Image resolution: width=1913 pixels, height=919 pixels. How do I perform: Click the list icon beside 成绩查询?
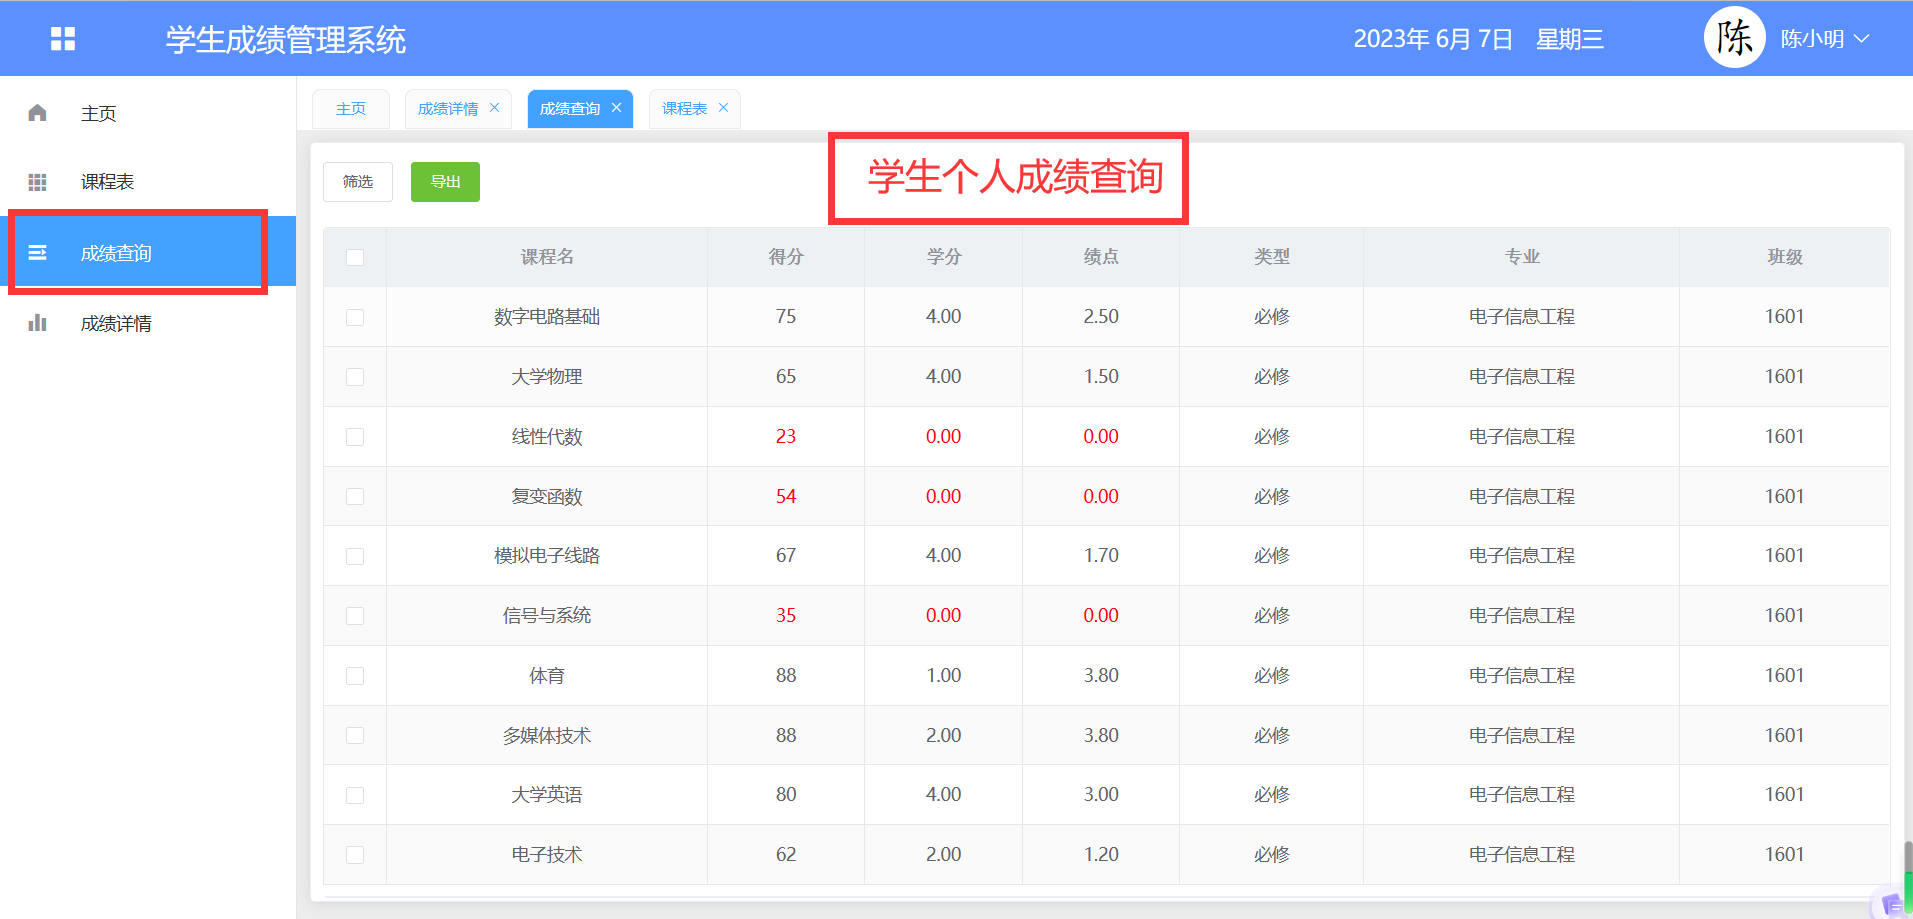point(38,253)
